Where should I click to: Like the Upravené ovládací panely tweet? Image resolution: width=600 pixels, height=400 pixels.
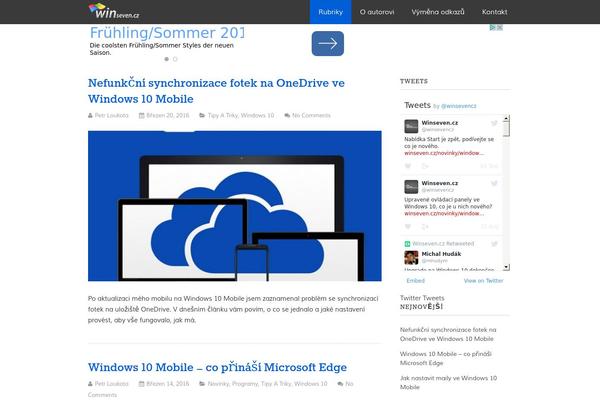pyautogui.click(x=408, y=227)
